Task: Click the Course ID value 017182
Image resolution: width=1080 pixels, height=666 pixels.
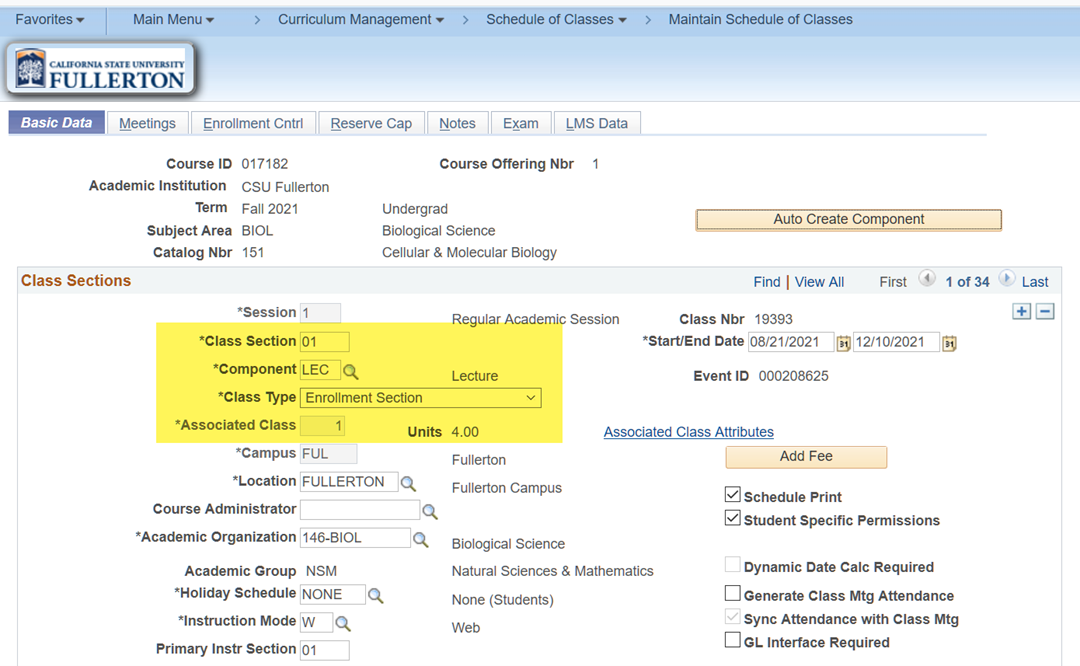Action: pos(264,164)
